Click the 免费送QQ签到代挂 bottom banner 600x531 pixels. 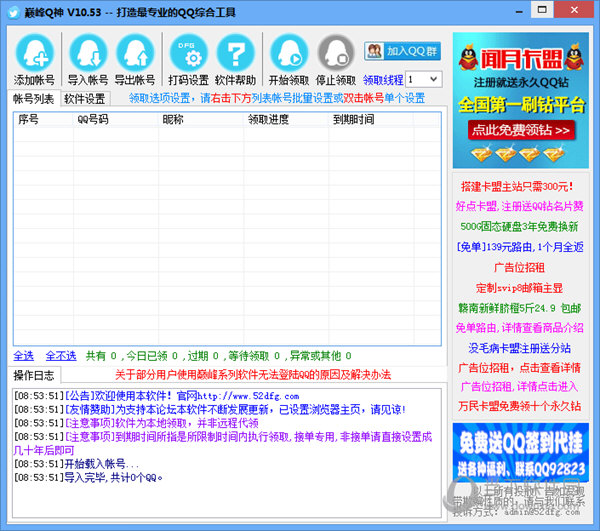[x=521, y=451]
